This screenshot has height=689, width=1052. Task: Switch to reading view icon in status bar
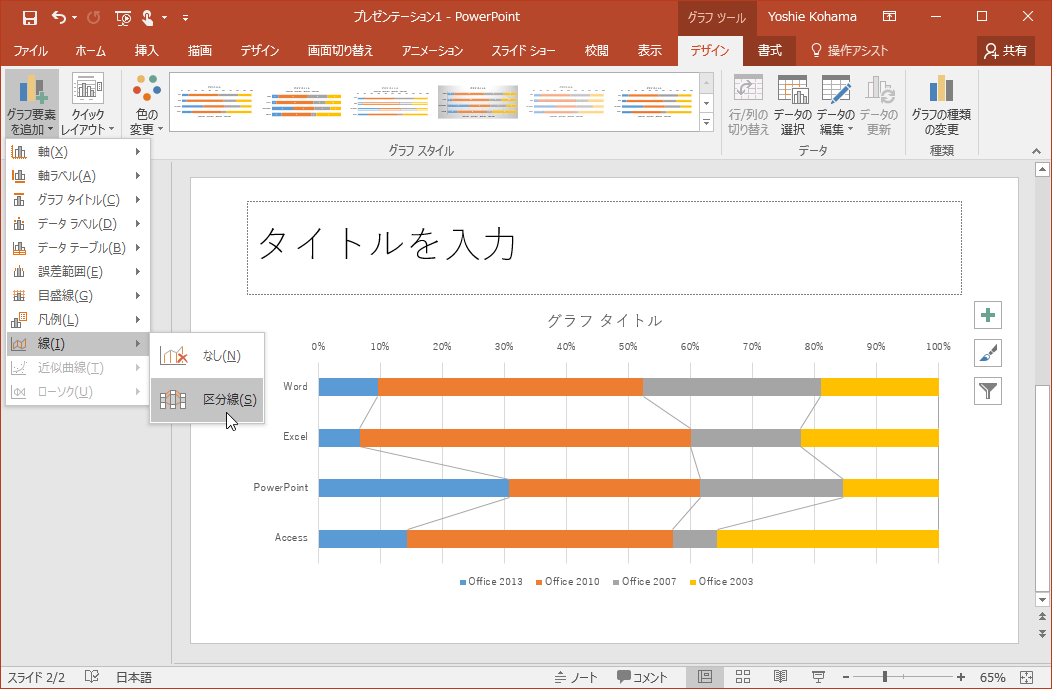coord(781,677)
